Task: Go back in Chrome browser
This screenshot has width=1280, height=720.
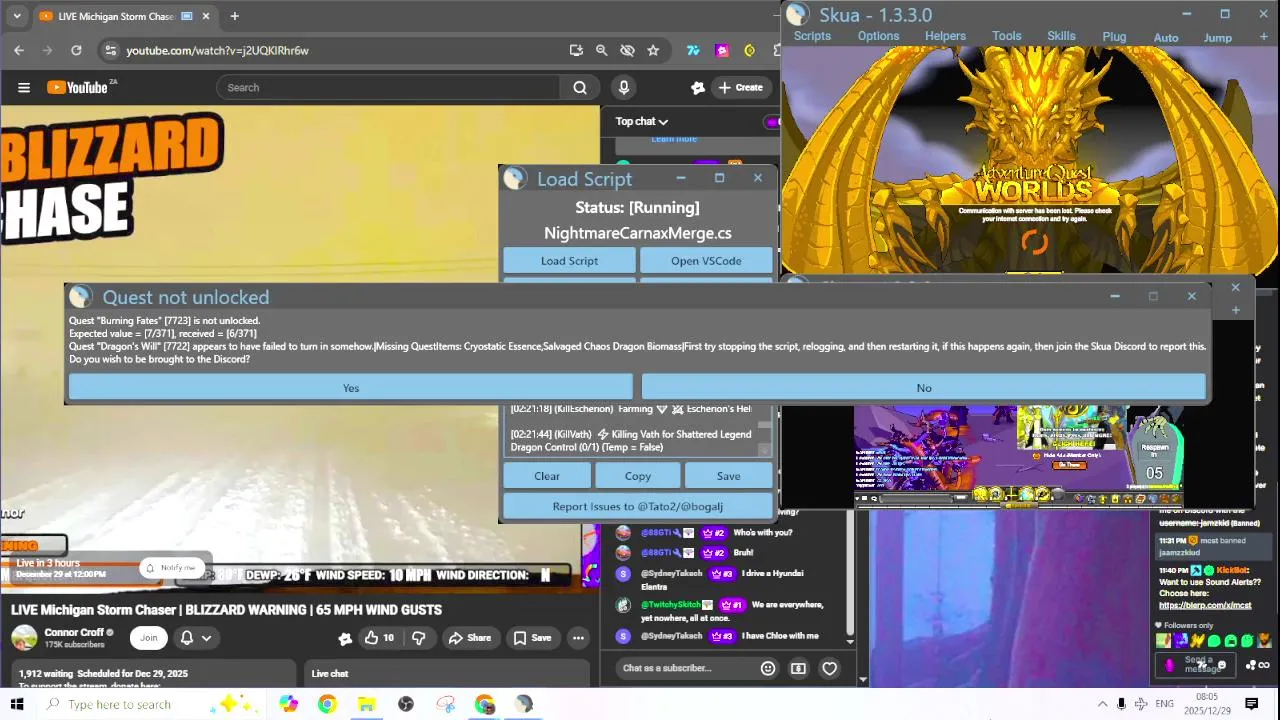Action: point(19,50)
